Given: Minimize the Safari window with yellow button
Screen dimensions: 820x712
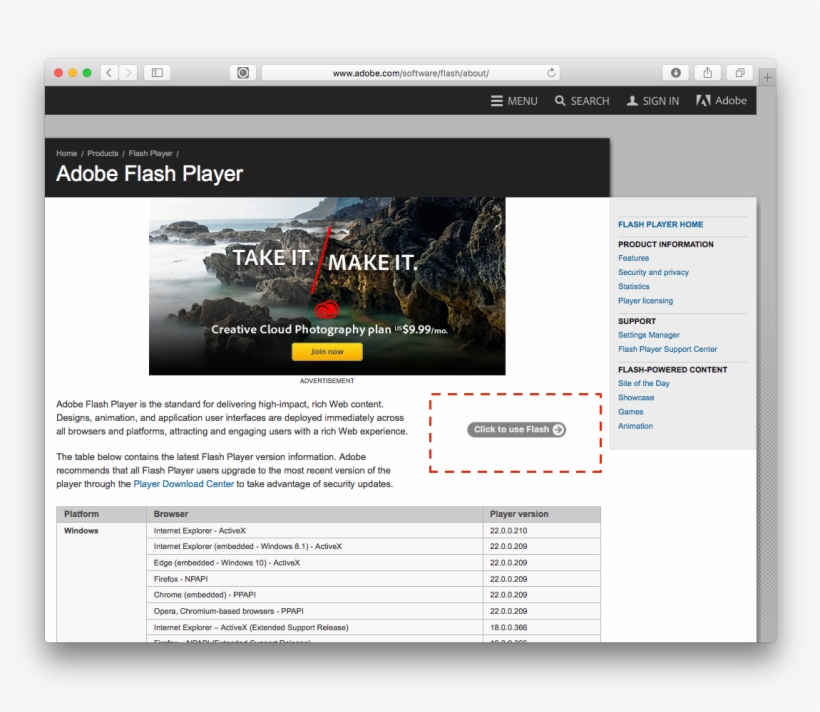Looking at the screenshot, I should coord(73,73).
